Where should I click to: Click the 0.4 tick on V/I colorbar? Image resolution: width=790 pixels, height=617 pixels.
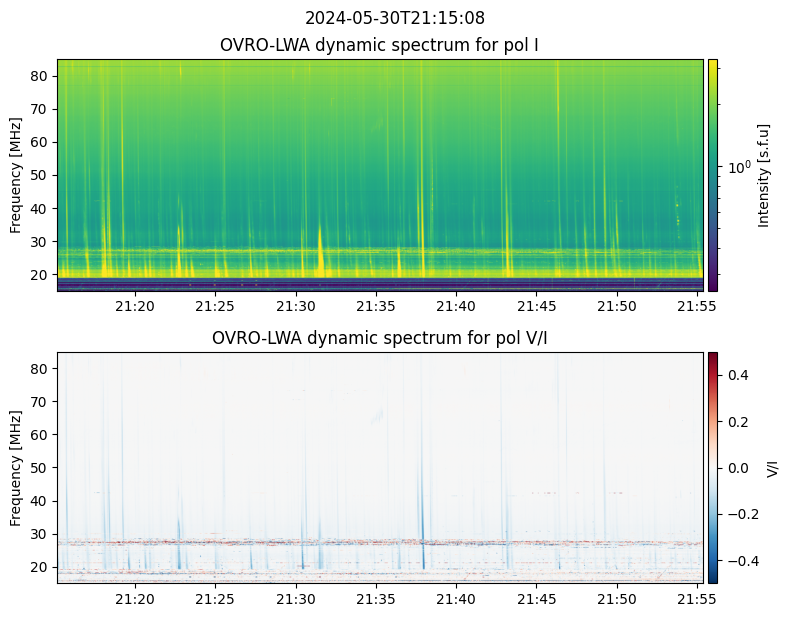point(736,374)
